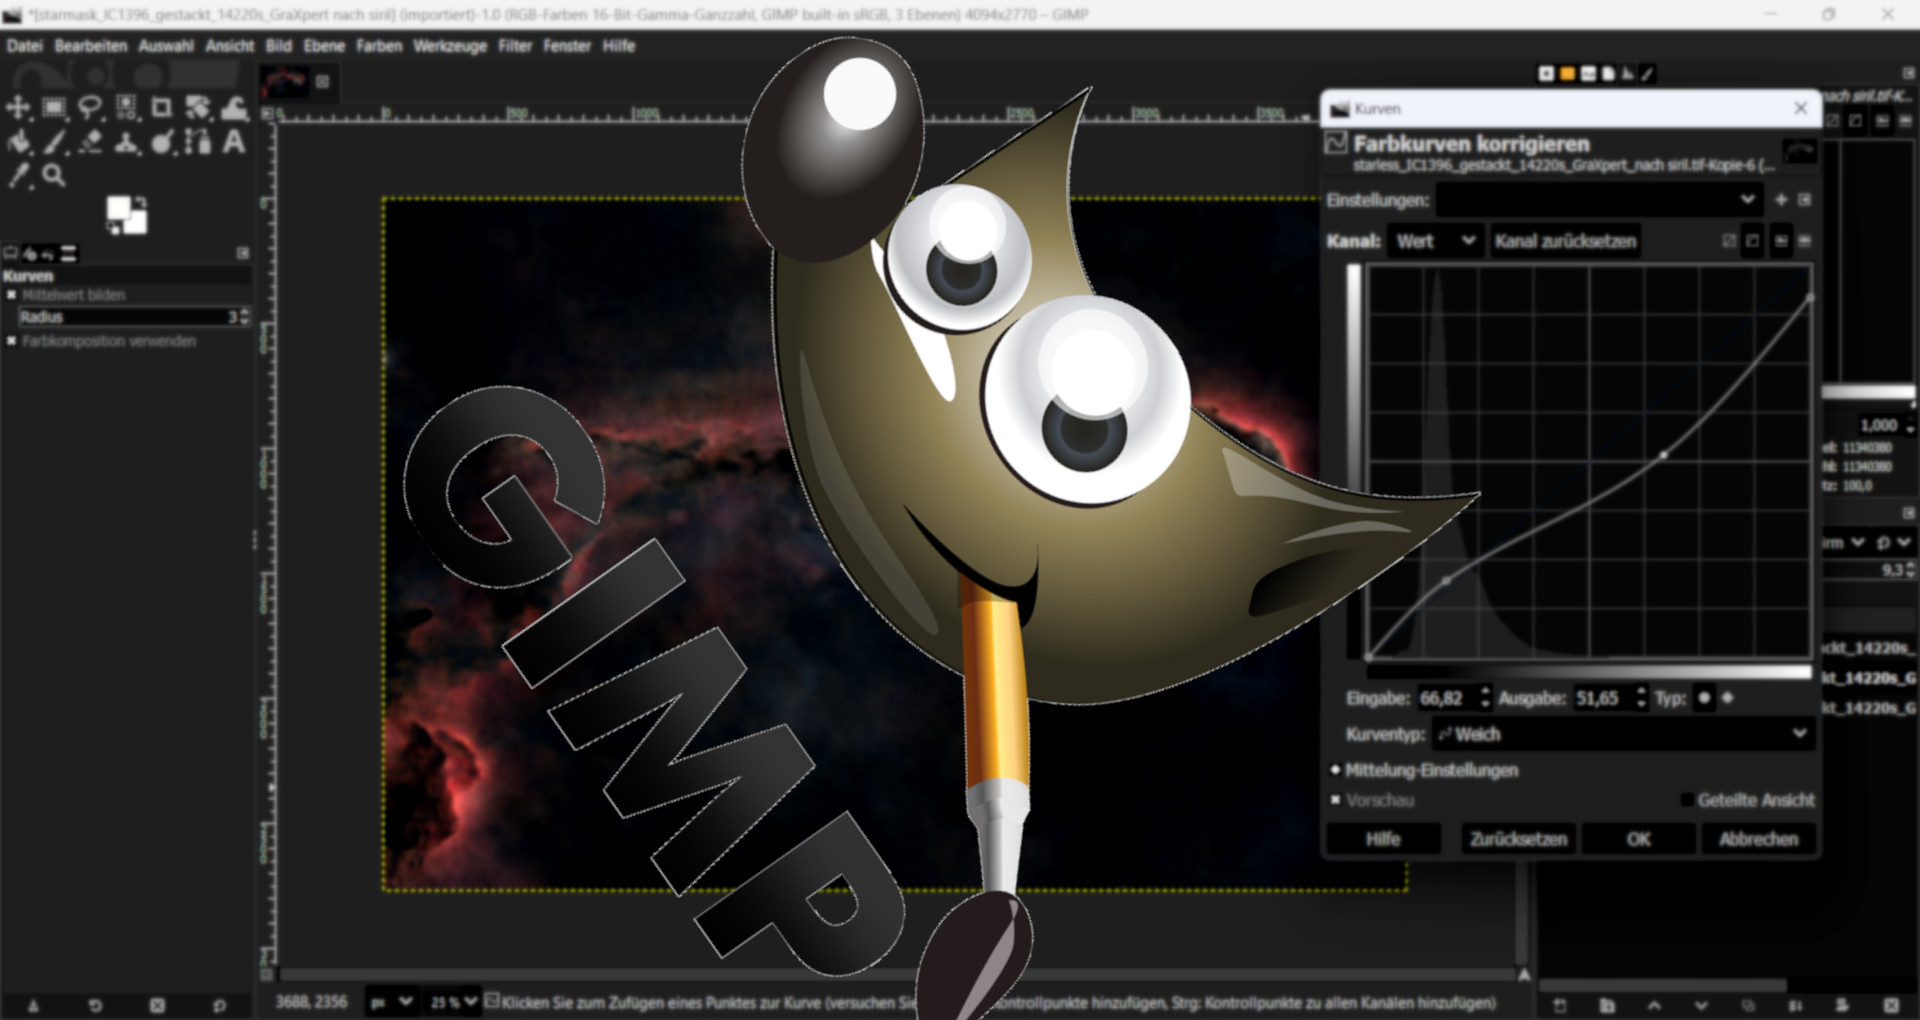Screen dimensions: 1920x1020
Task: Select the Warp Transform tool
Action: tap(234, 108)
